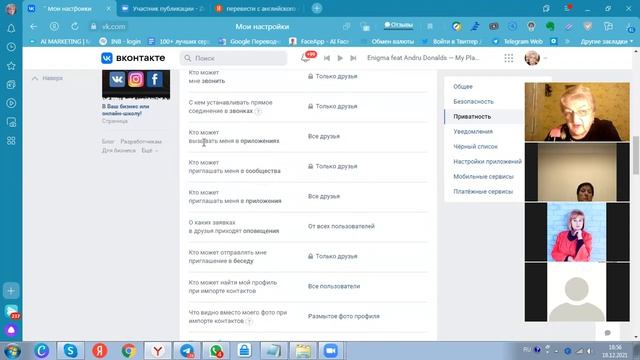The width and height of the screenshot is (640, 360).
Task: Open the Безопасность settings section
Action: coord(473,102)
